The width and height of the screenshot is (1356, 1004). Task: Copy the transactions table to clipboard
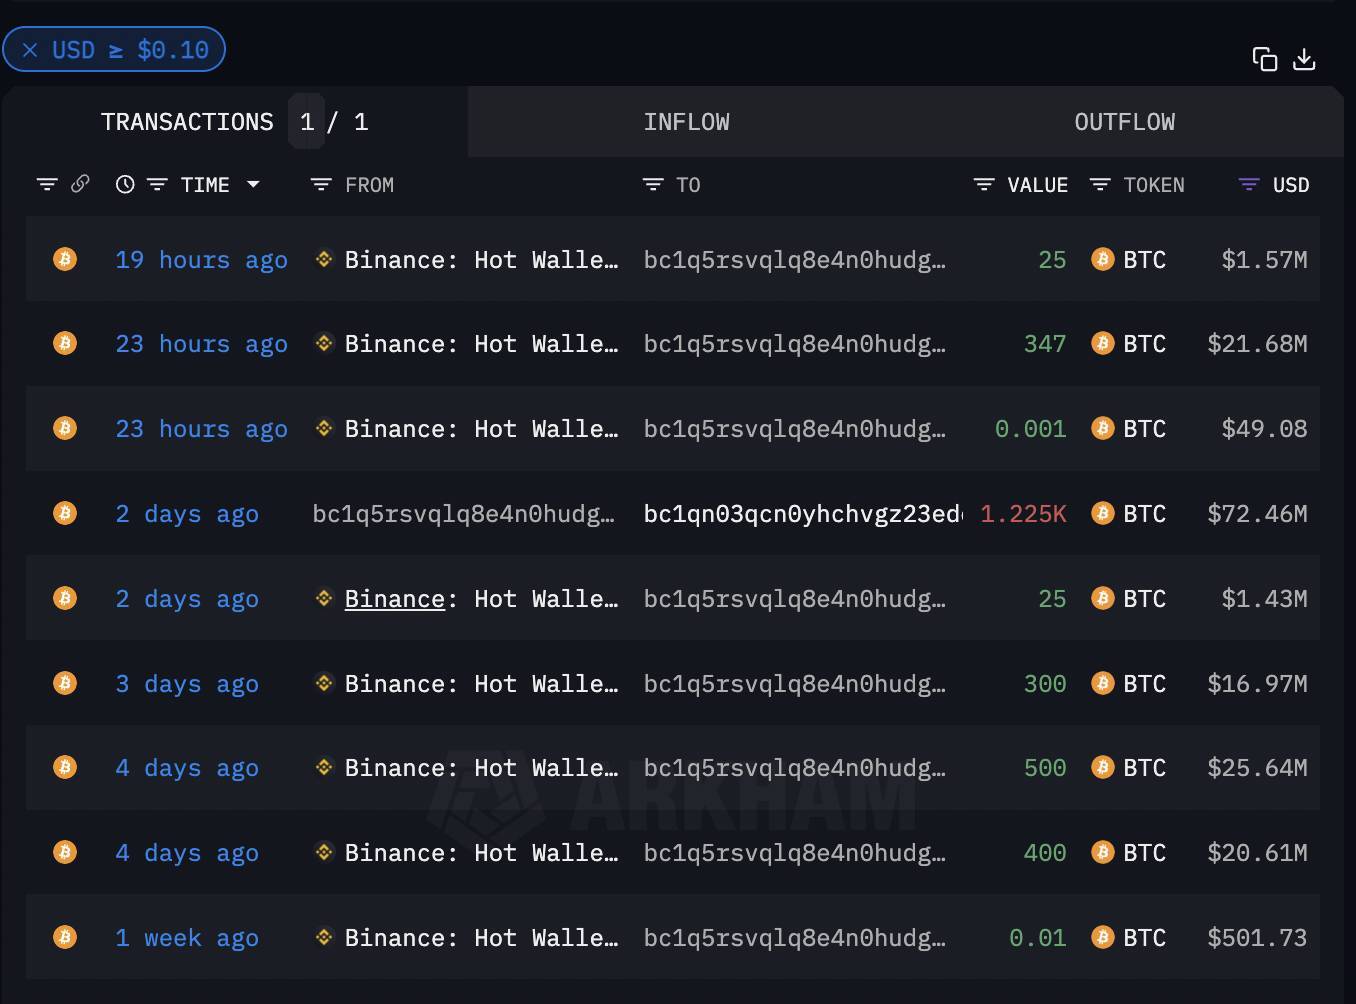click(x=1265, y=59)
